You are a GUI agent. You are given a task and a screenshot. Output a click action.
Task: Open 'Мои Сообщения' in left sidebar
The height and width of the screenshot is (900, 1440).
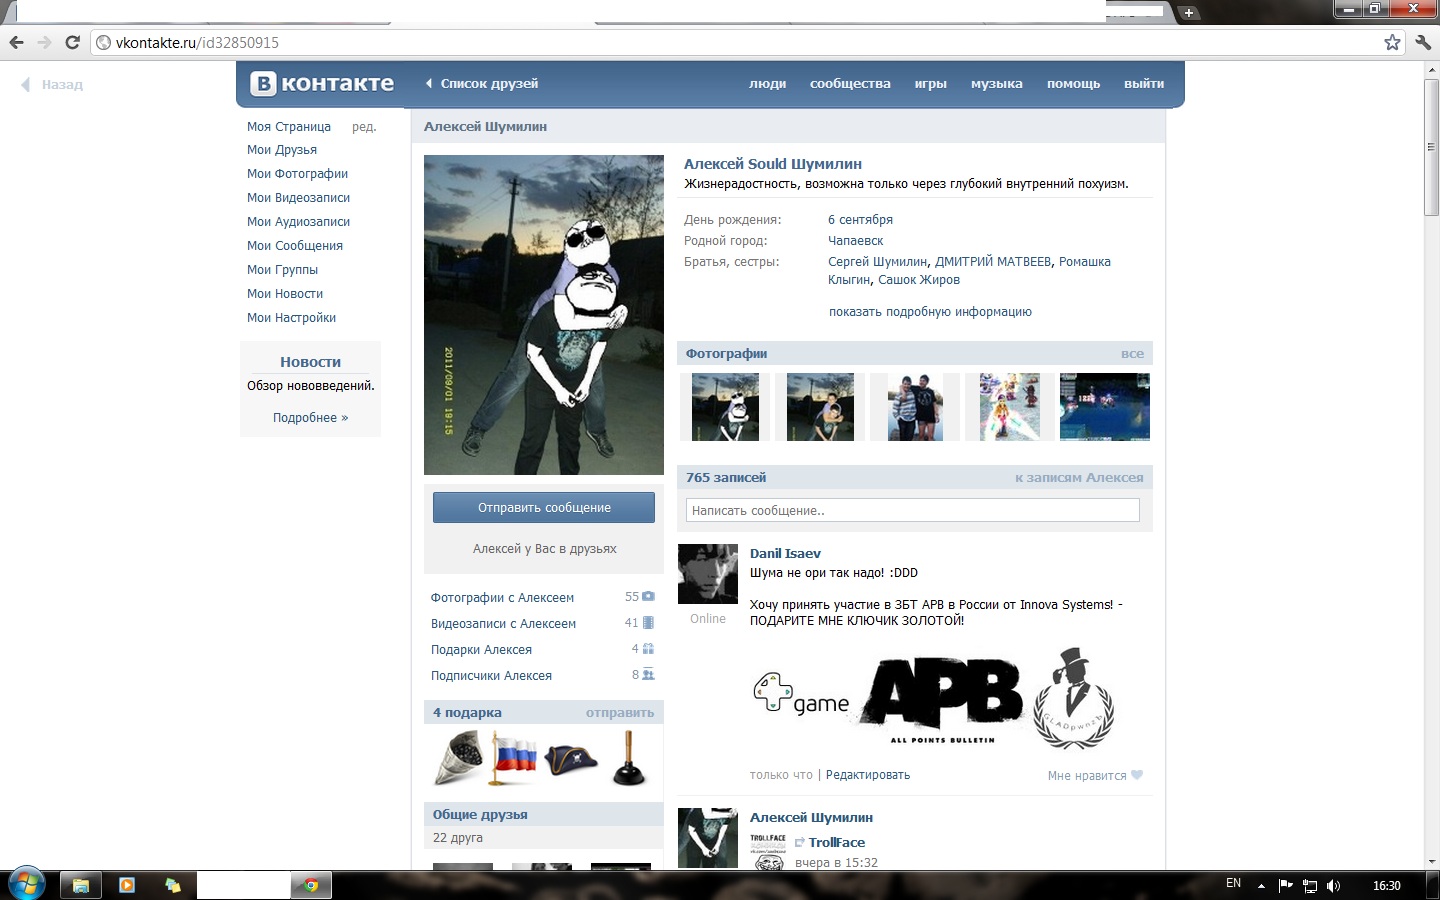click(x=295, y=246)
